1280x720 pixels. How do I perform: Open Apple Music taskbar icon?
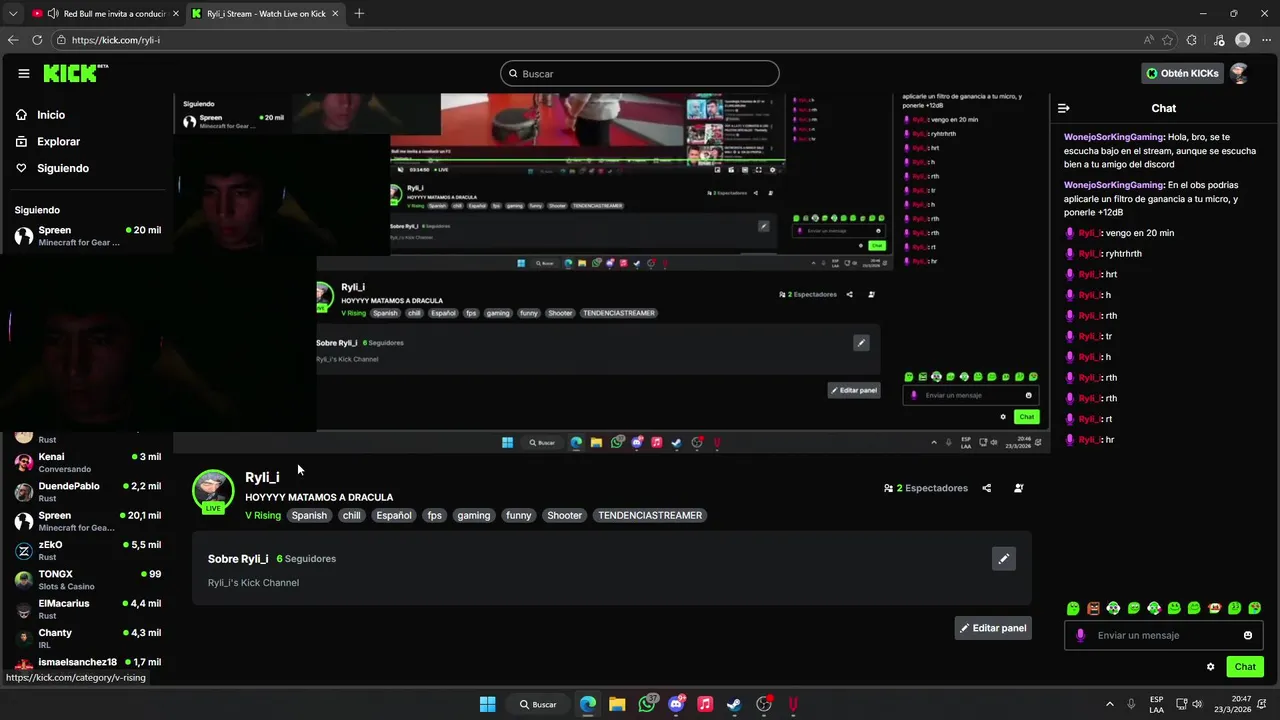pyautogui.click(x=705, y=704)
